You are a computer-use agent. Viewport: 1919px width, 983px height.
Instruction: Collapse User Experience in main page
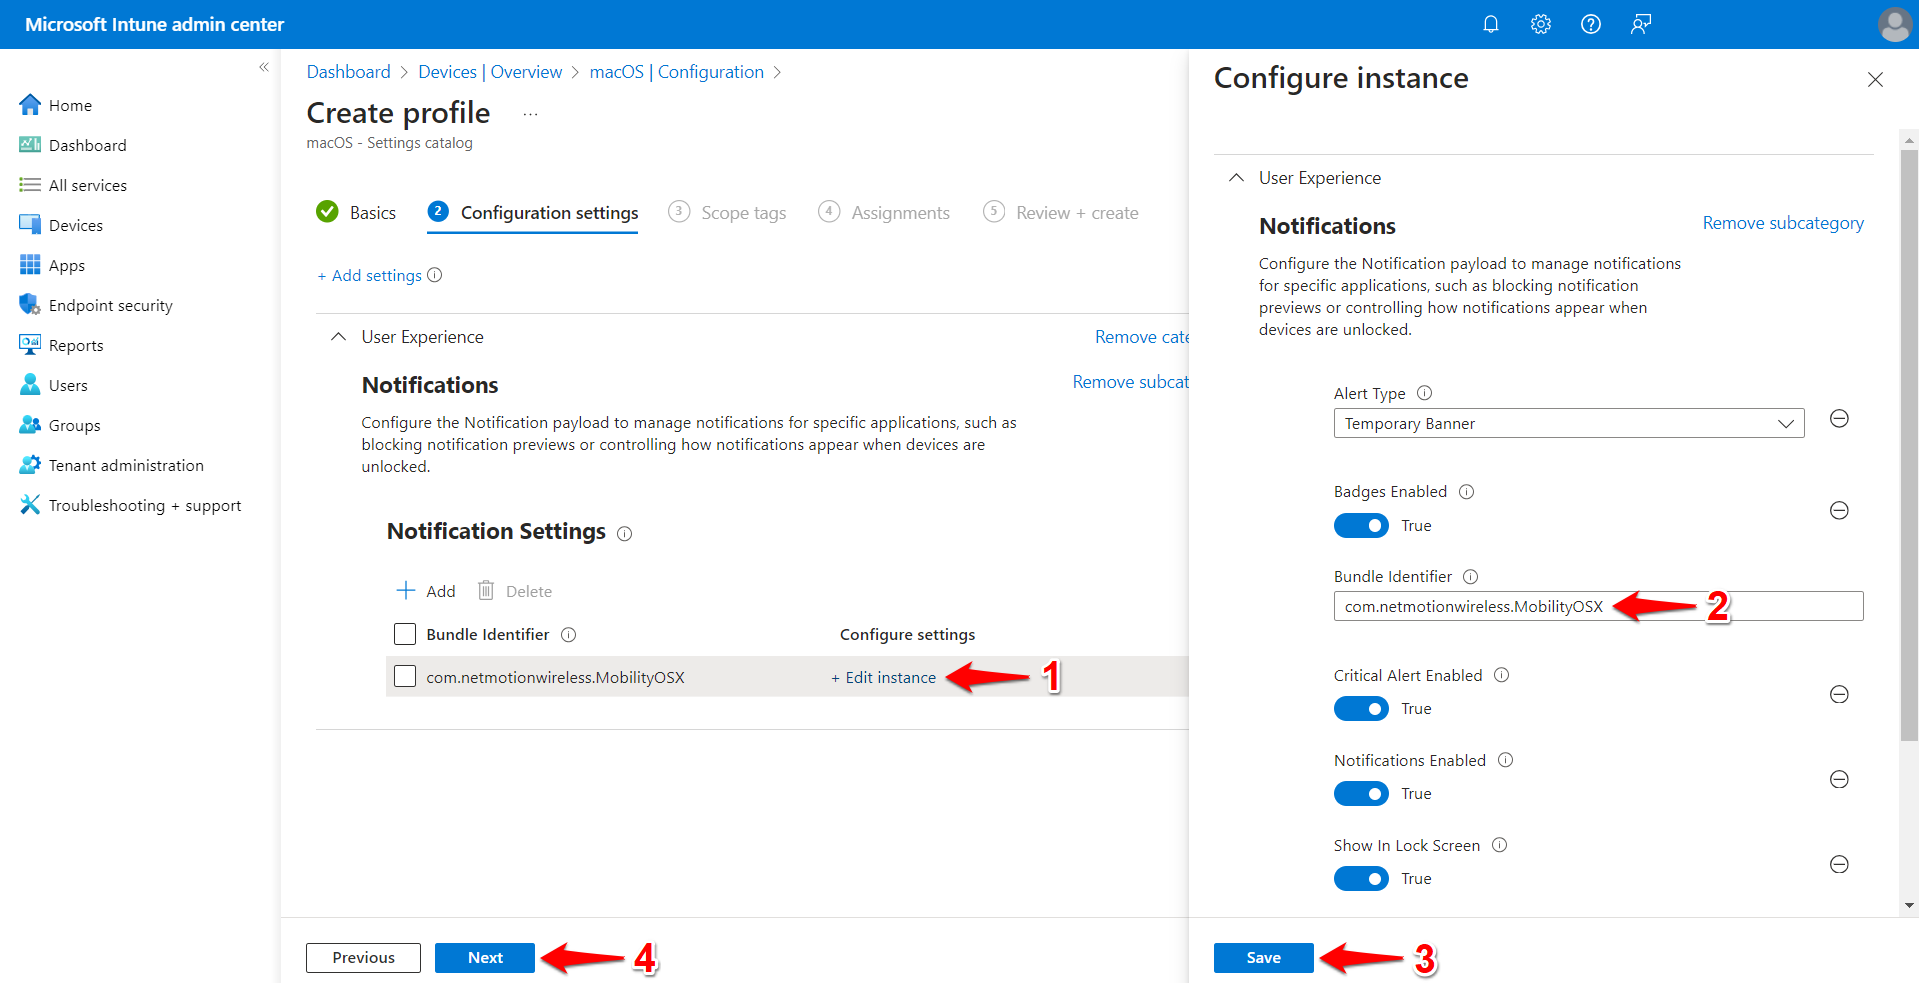[339, 337]
